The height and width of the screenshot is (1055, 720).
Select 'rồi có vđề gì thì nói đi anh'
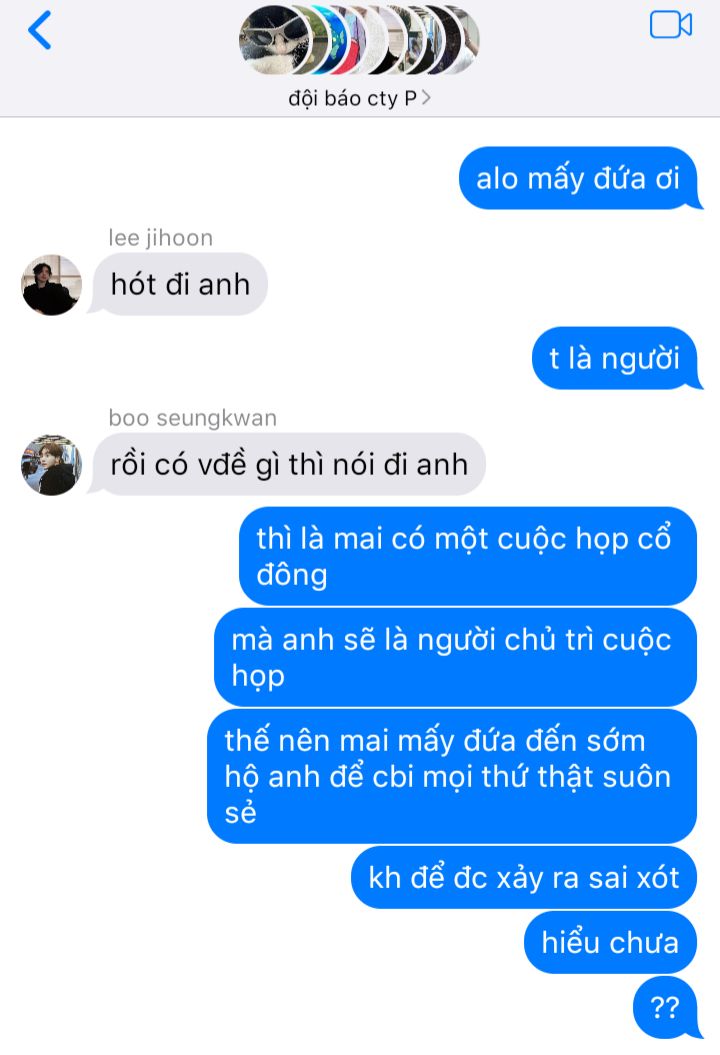(x=288, y=464)
